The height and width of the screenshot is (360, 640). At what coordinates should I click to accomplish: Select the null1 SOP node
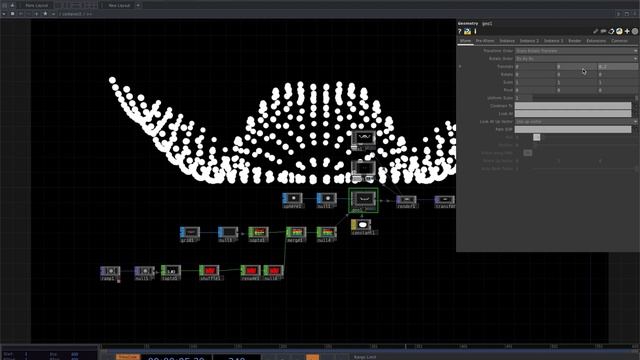pyautogui.click(x=327, y=200)
